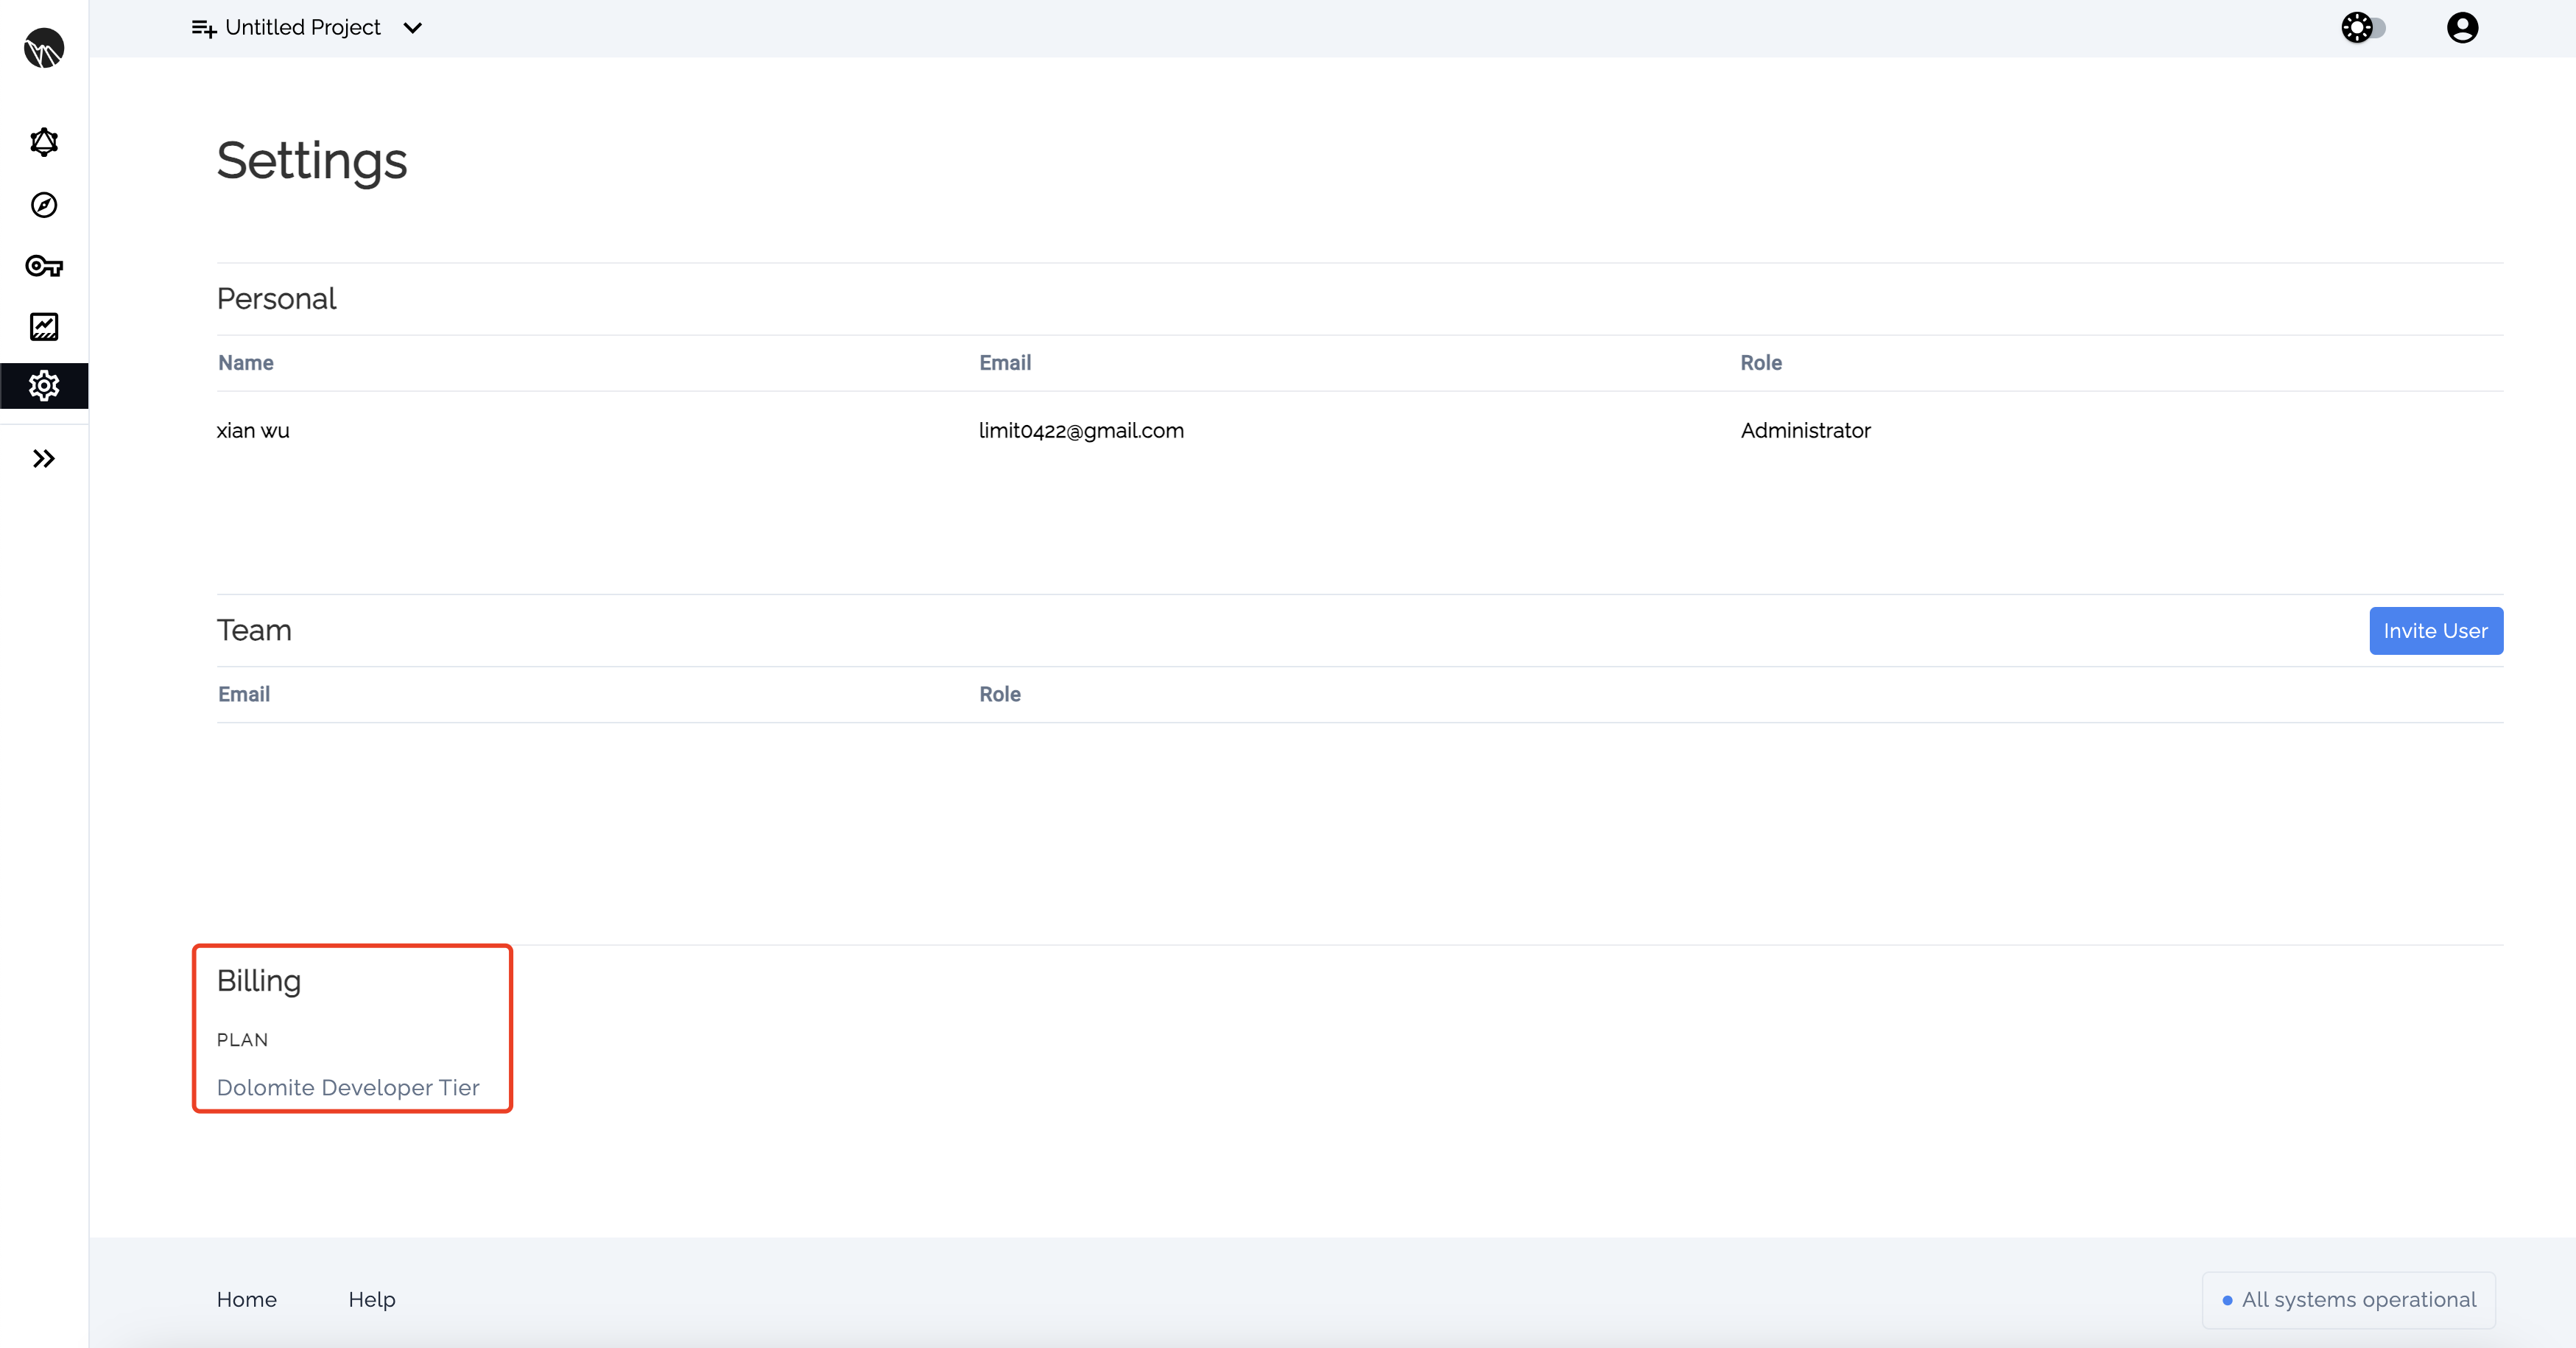
Task: Open the GraphQL section icon
Action: tap(44, 142)
